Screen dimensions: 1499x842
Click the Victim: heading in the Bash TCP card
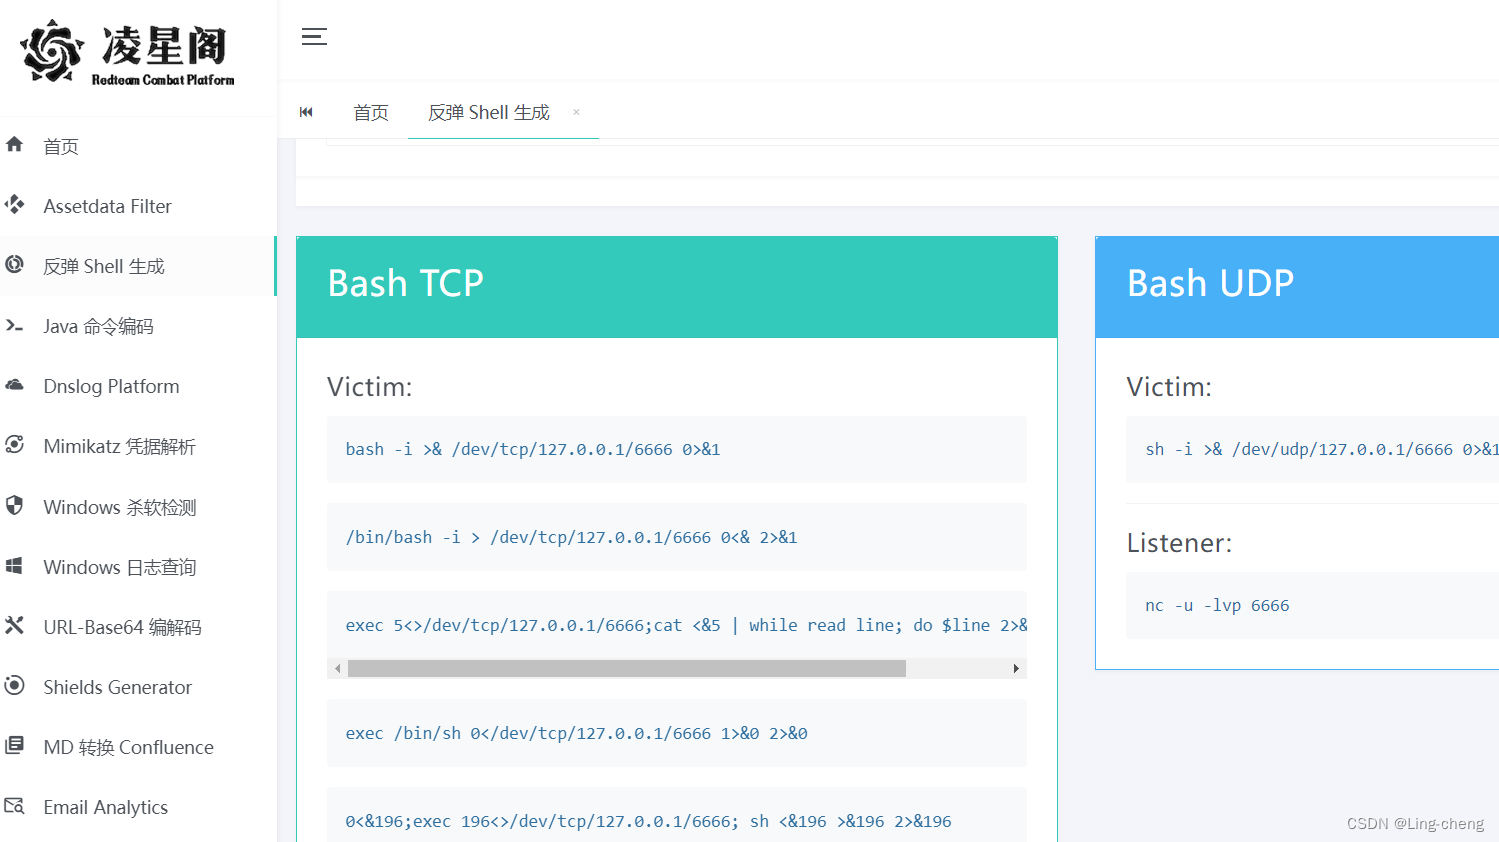pyautogui.click(x=369, y=387)
